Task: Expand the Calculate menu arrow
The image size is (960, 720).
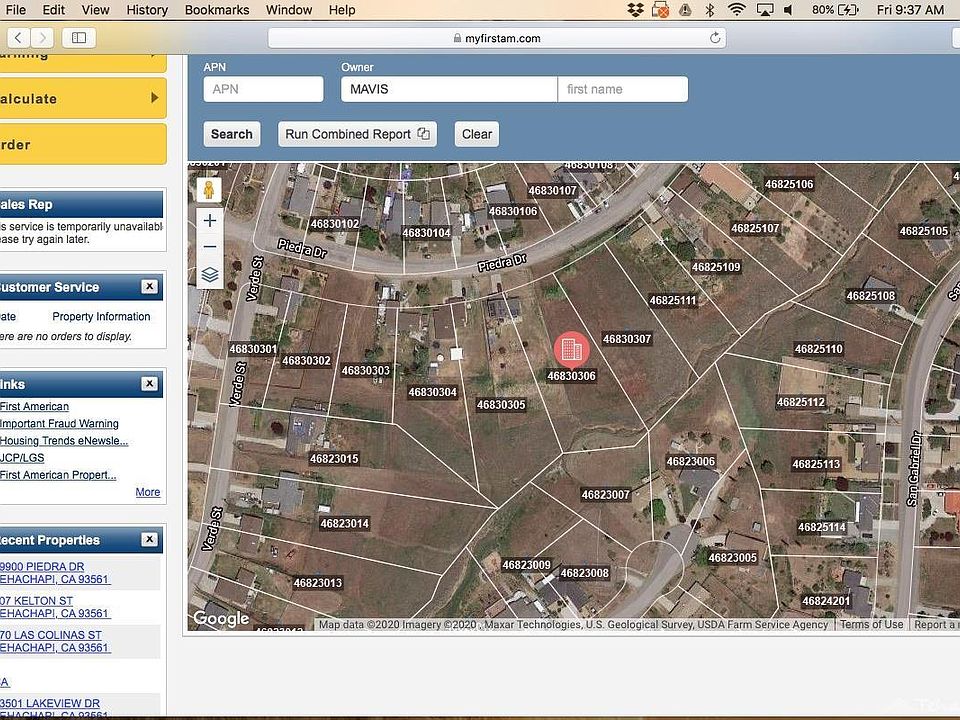Action: click(154, 98)
